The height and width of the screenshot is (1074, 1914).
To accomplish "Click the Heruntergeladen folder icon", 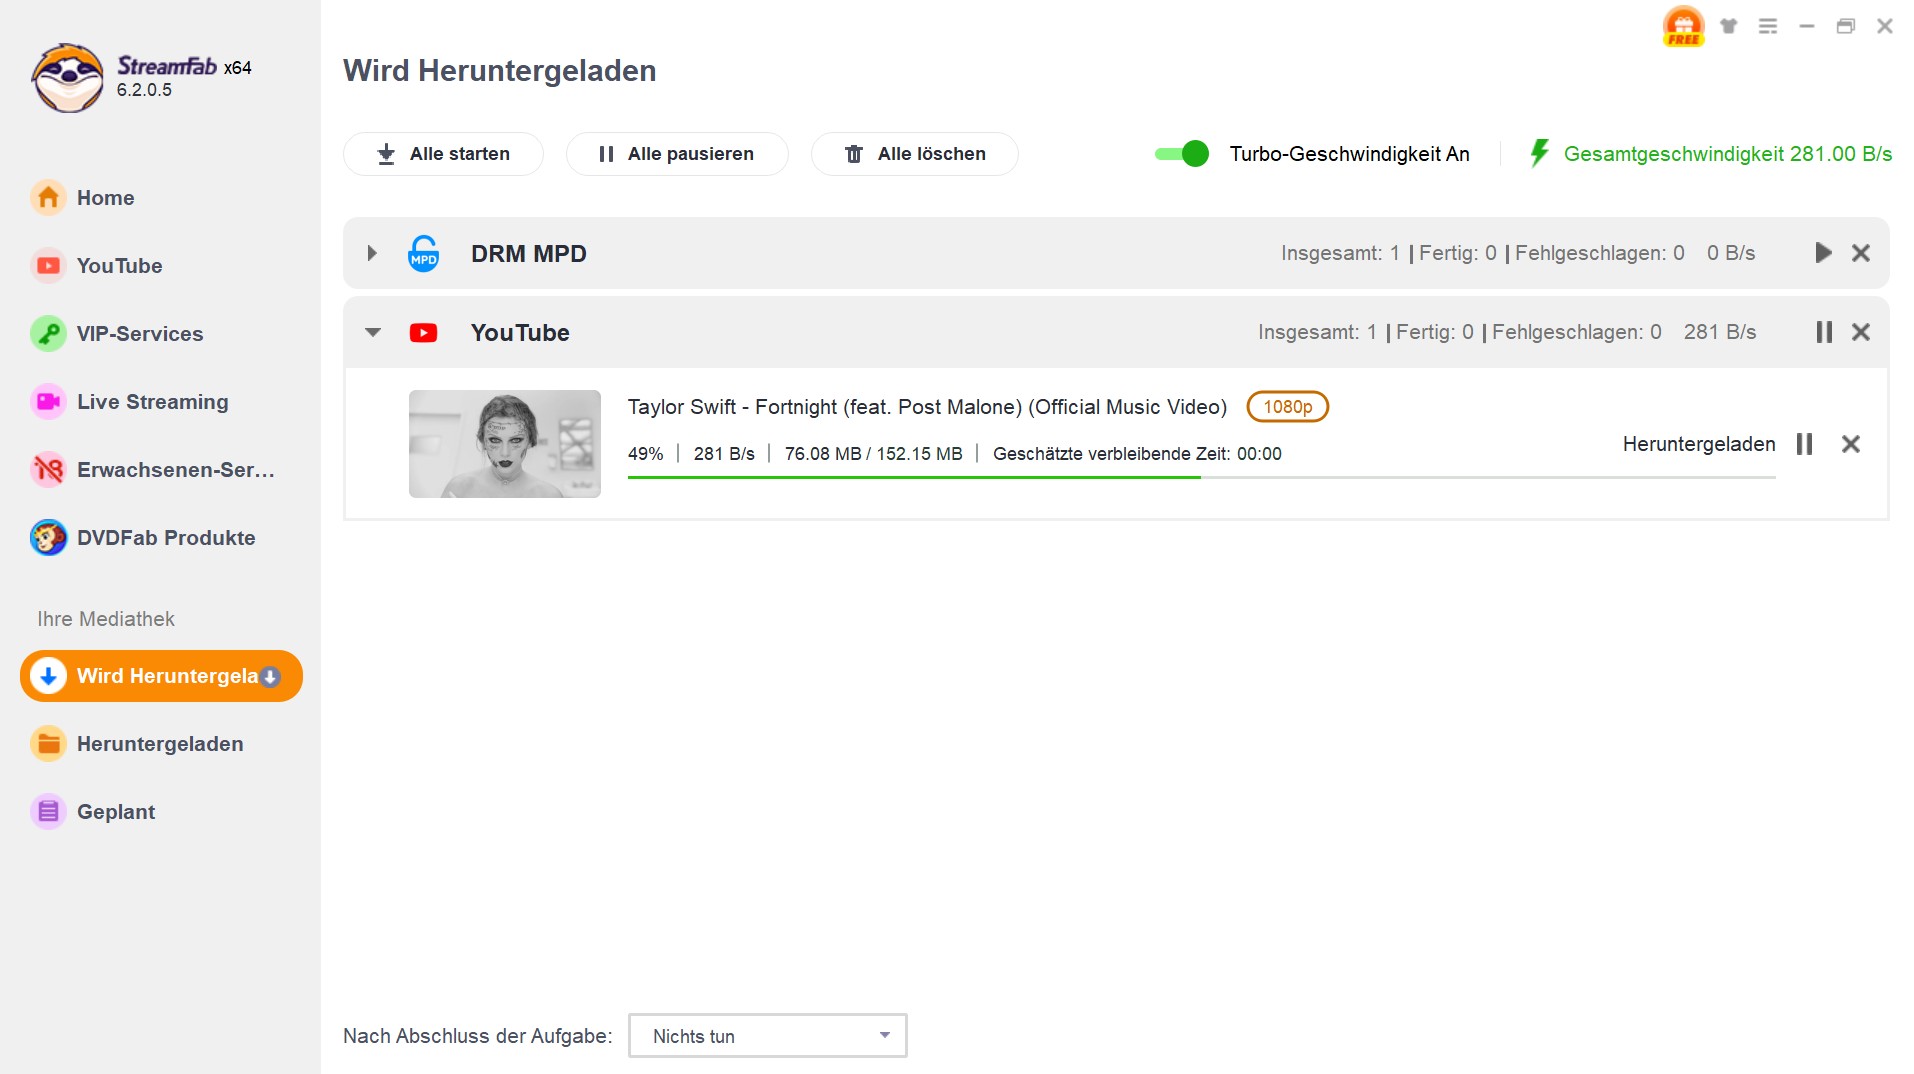I will (x=48, y=744).
